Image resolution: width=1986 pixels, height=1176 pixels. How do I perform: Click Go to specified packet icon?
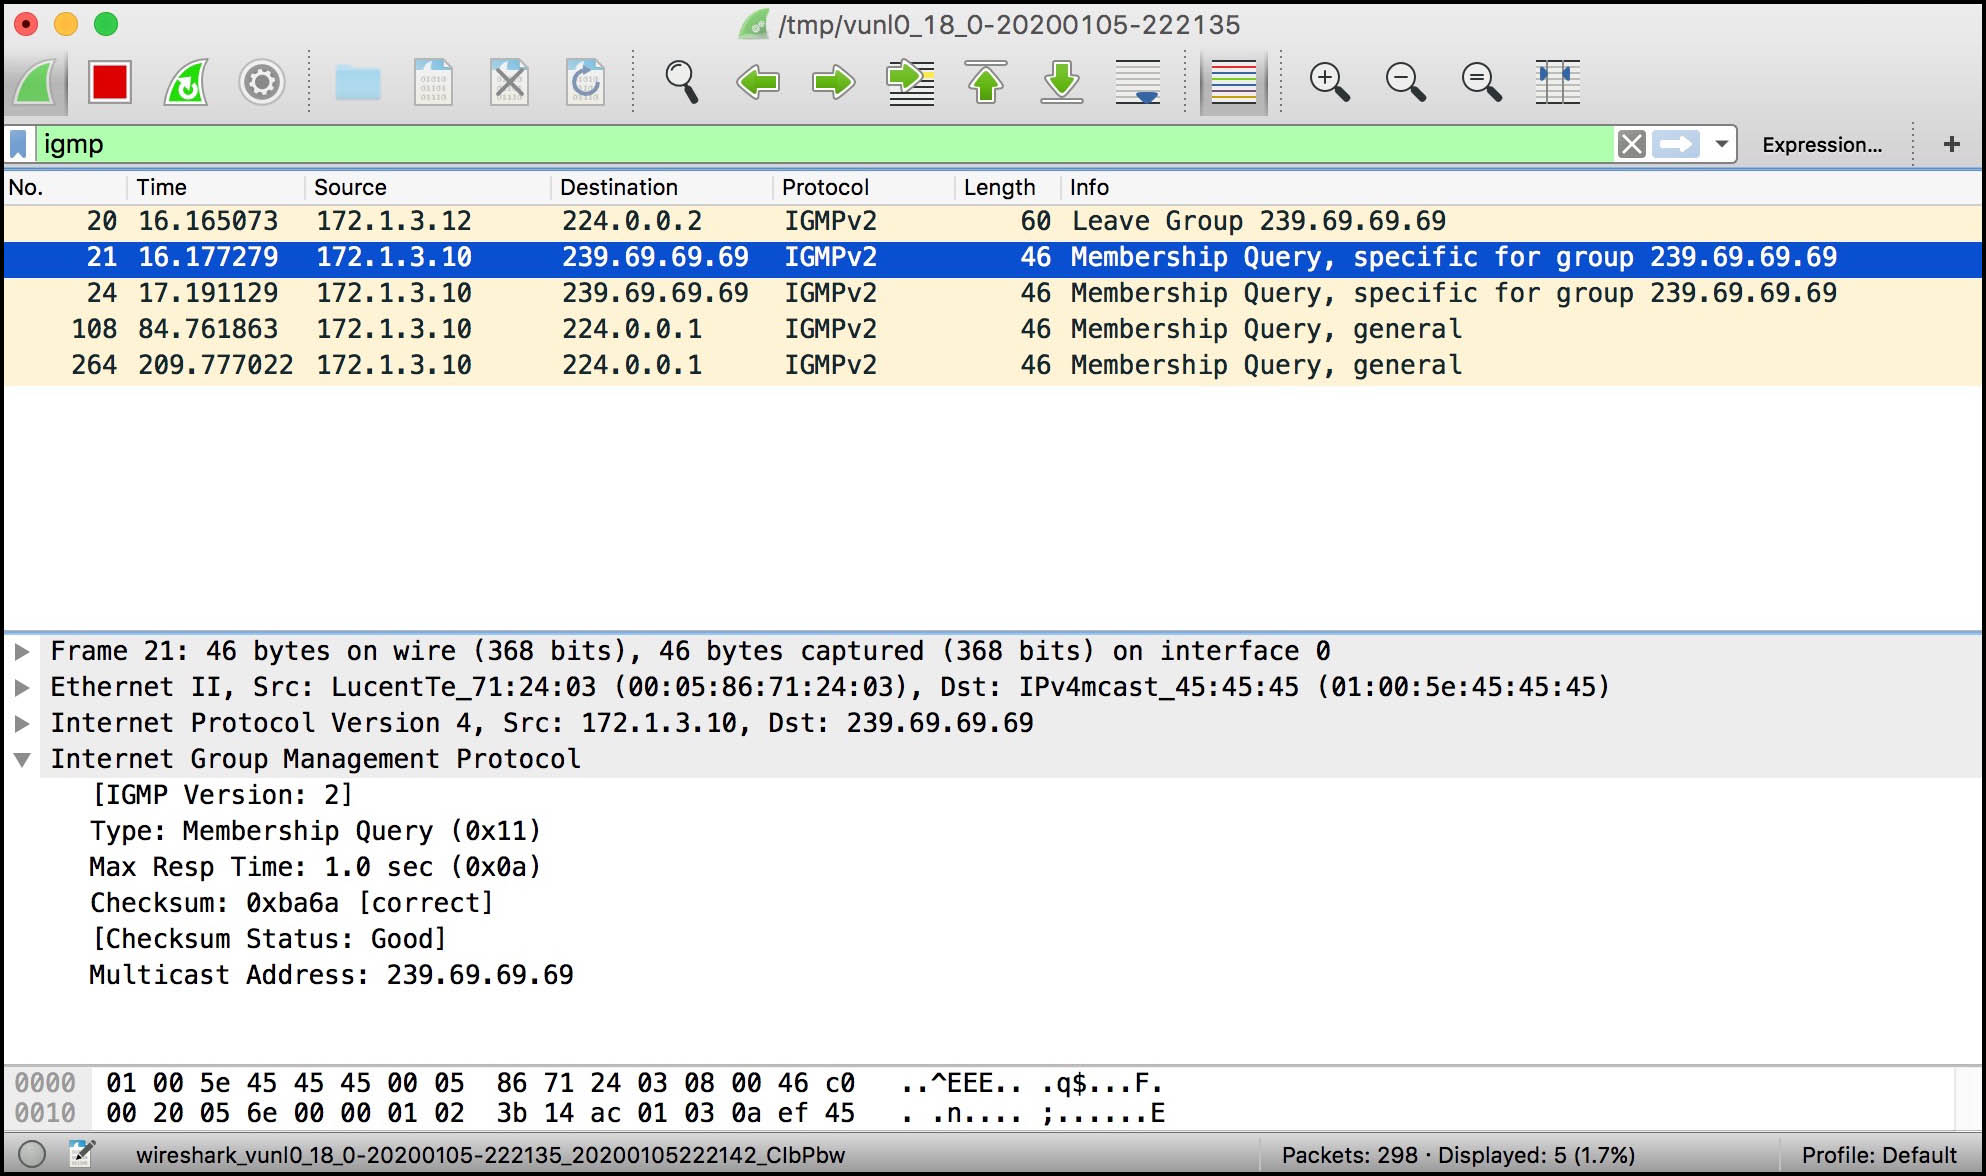(910, 82)
